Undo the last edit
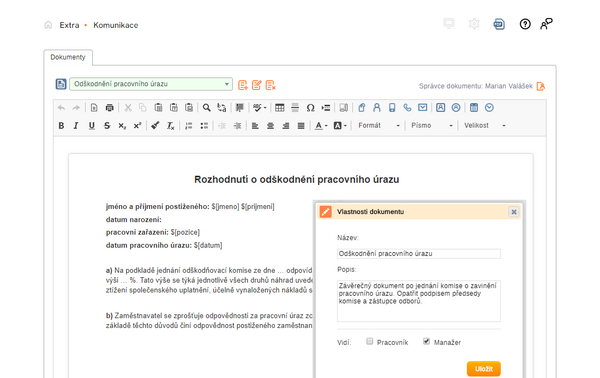 61,108
